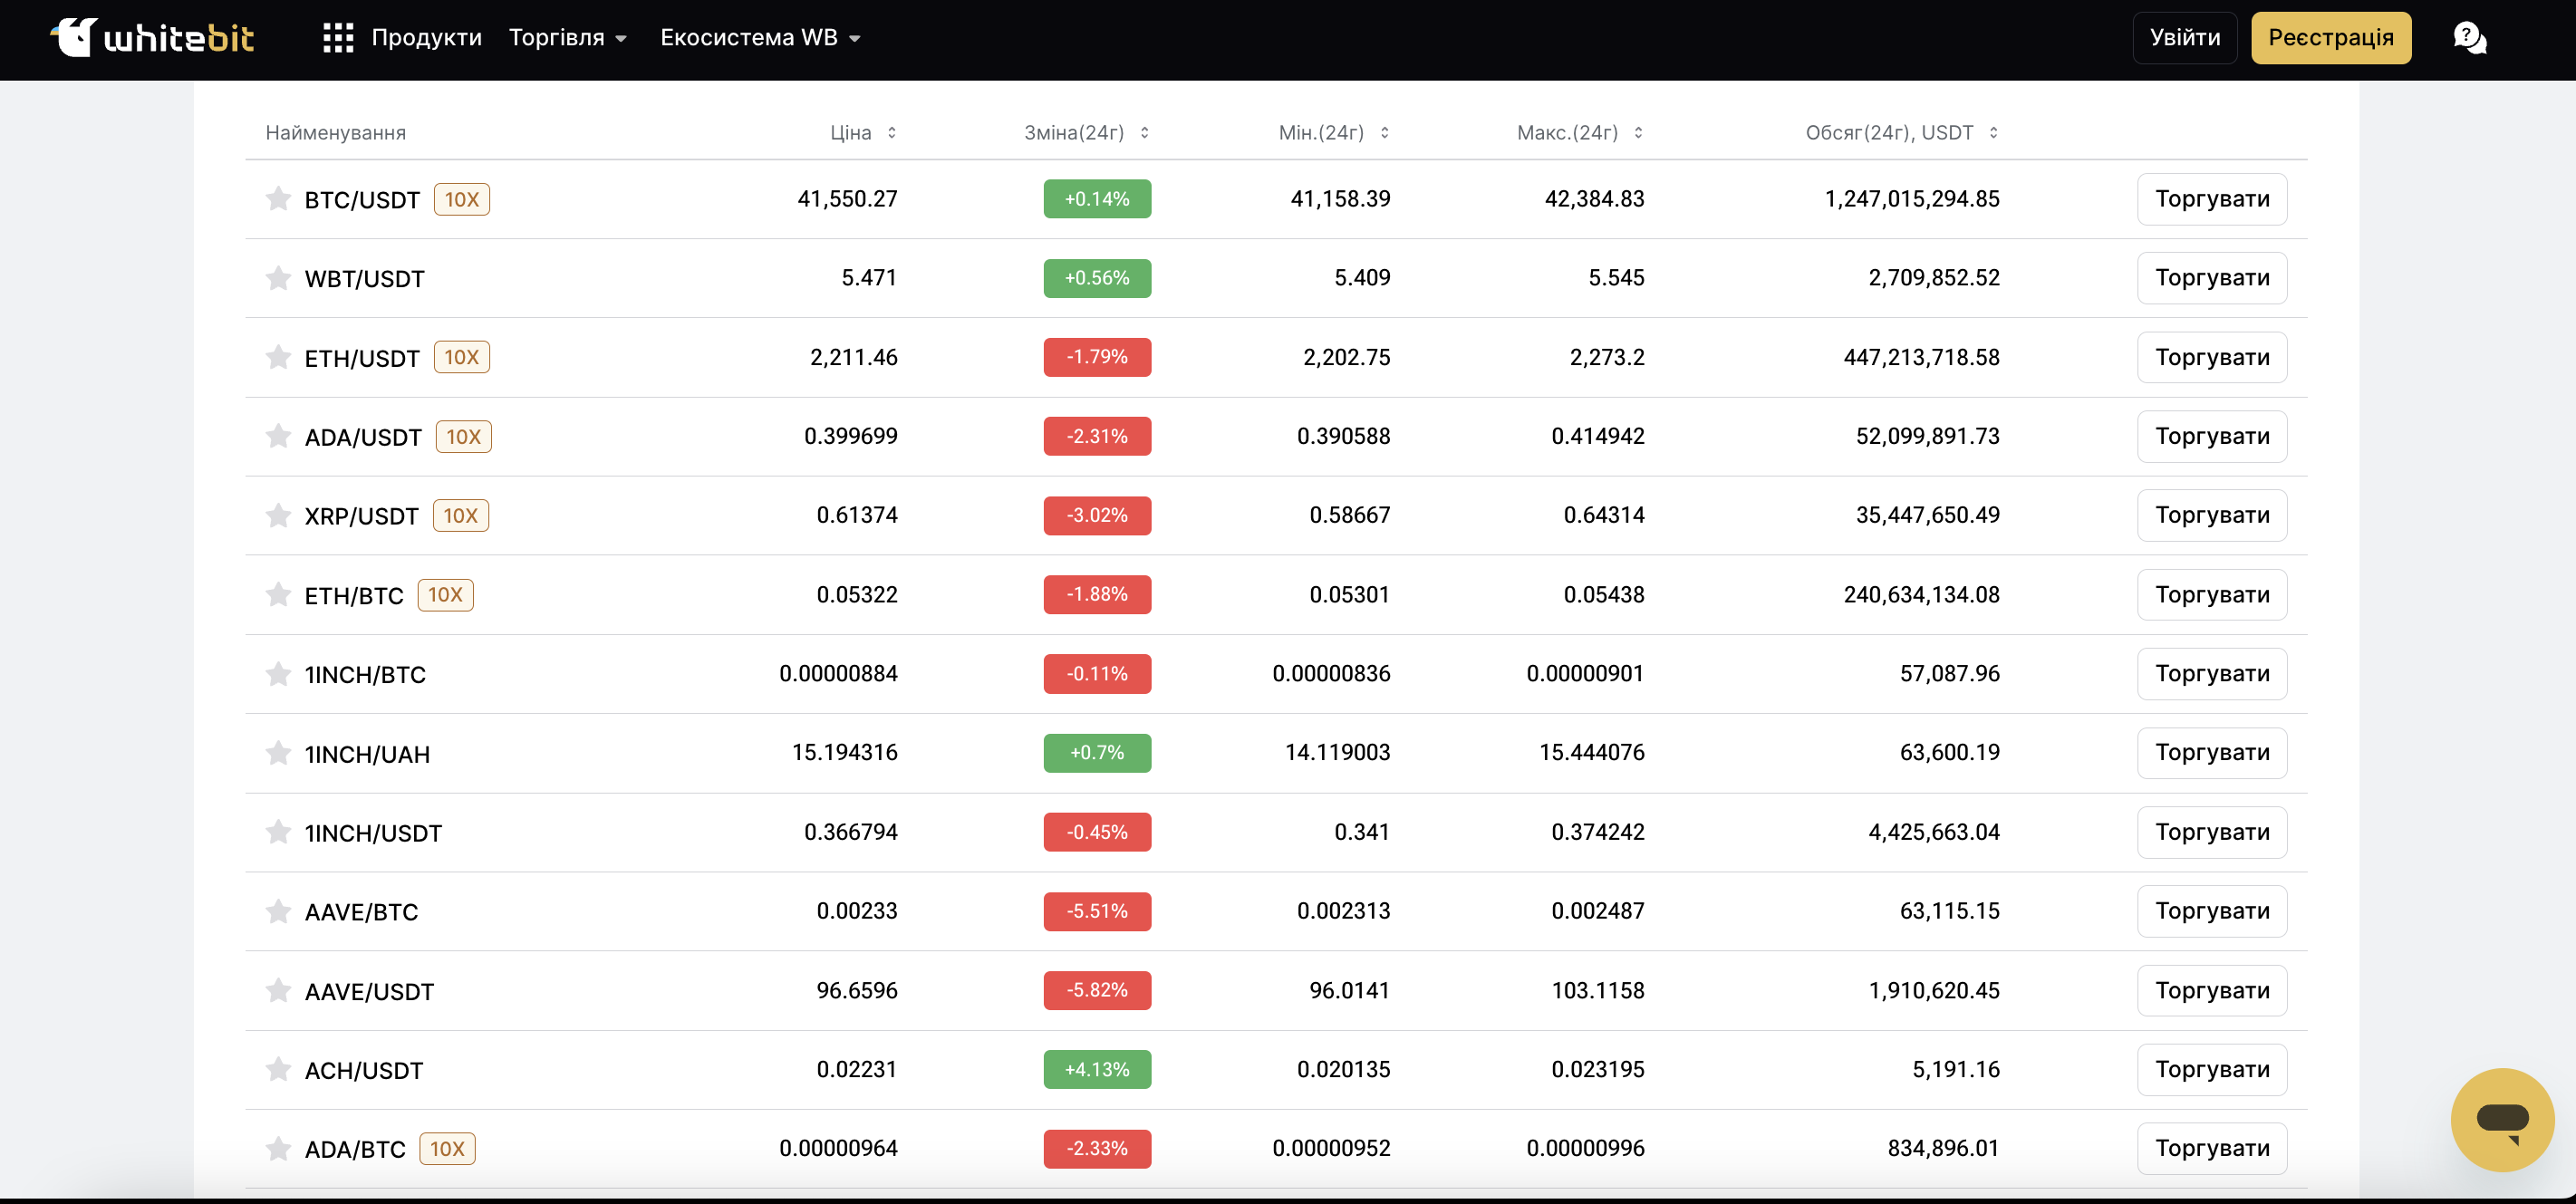Expand the Екосистема WB dropdown

pos(760,38)
